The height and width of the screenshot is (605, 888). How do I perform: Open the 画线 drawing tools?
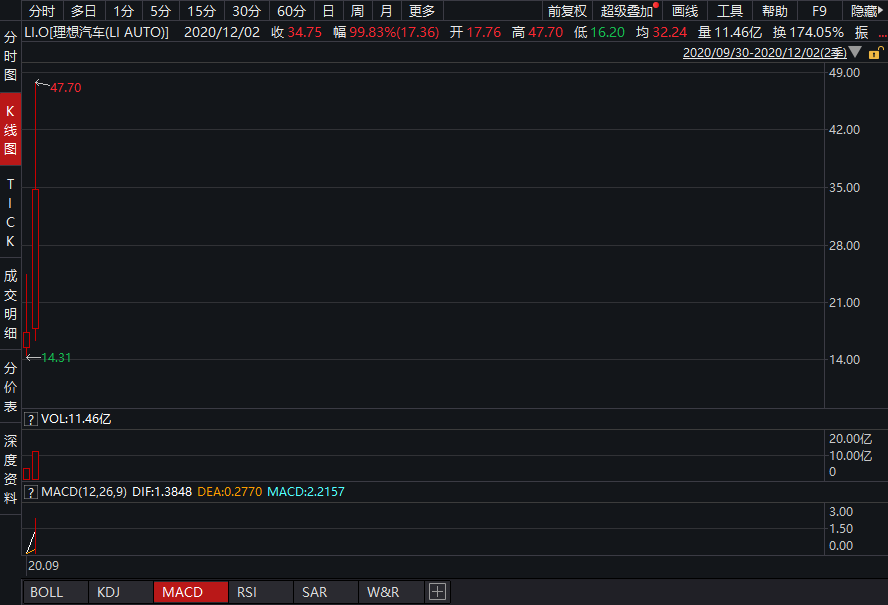[x=685, y=11]
